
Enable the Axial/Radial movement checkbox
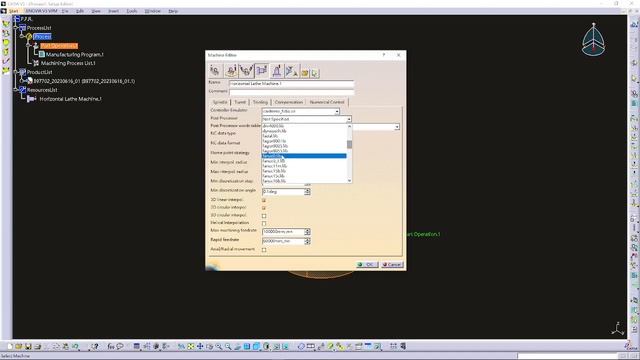264,250
